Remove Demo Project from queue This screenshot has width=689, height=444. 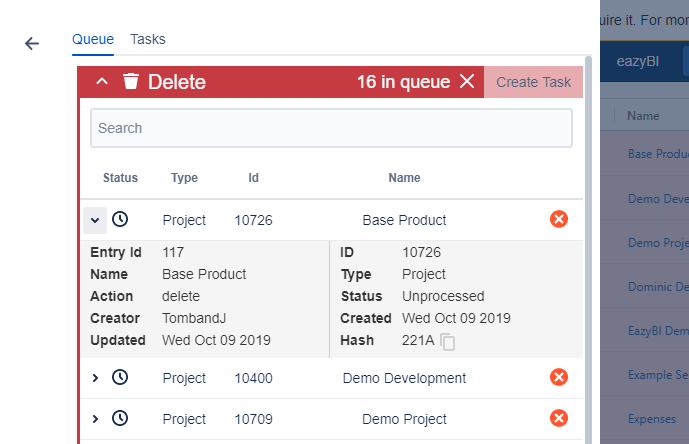tap(559, 418)
